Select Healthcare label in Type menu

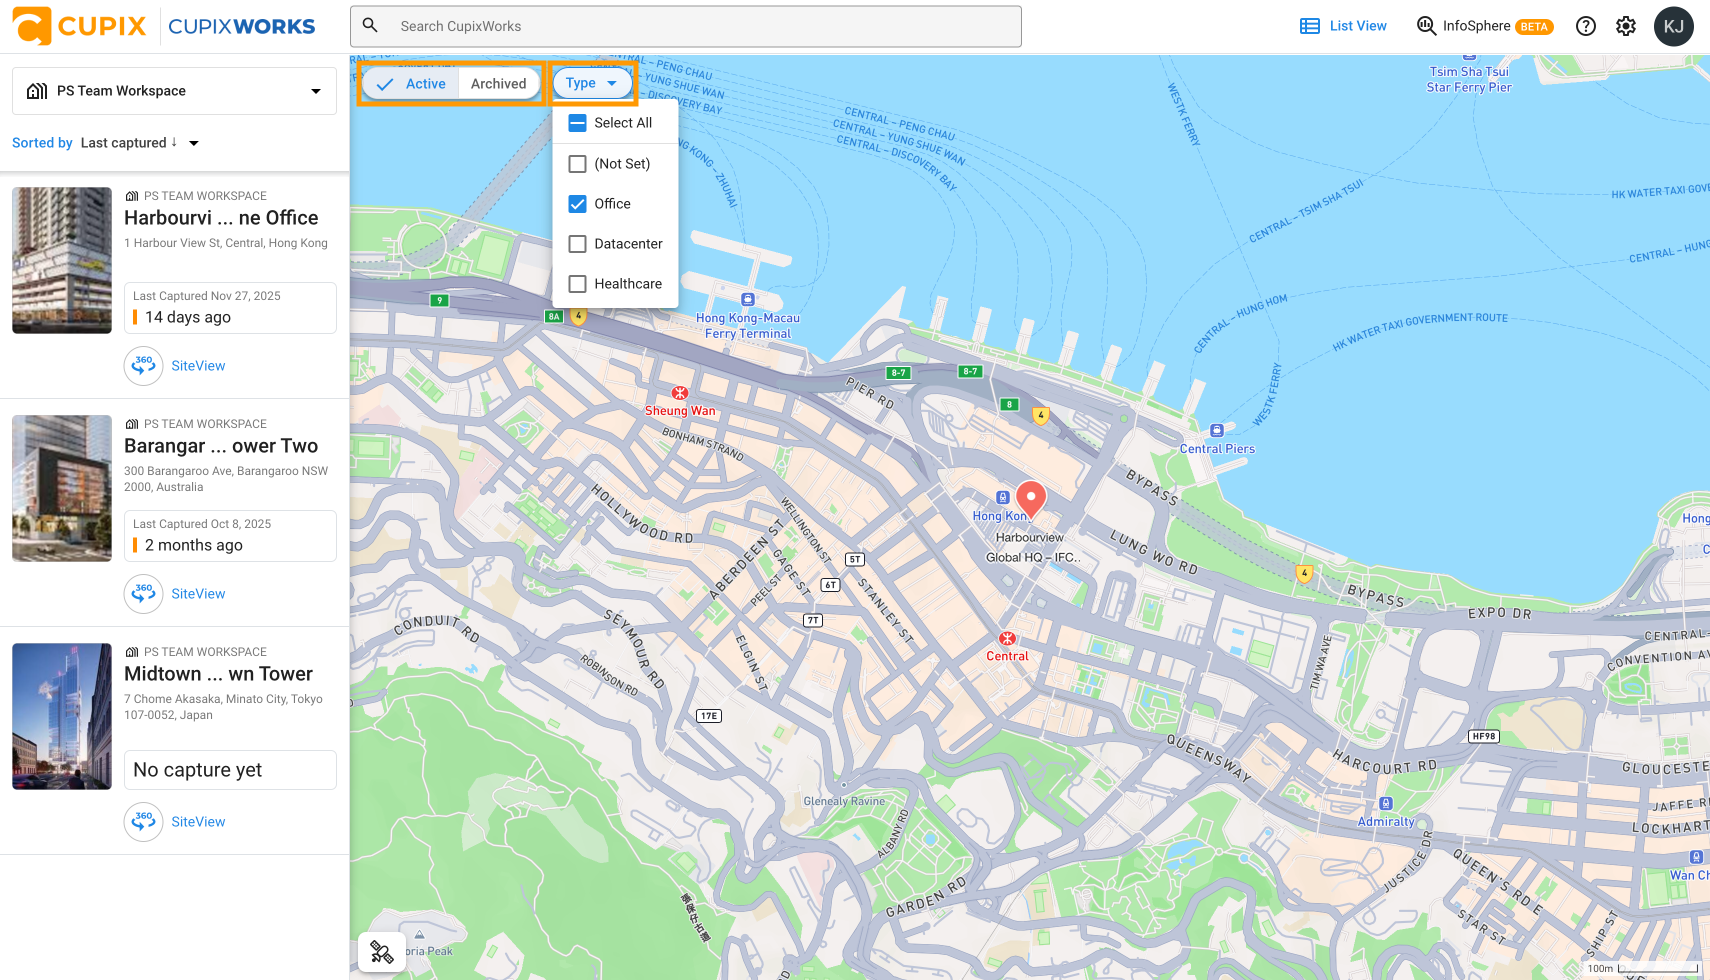pos(628,284)
